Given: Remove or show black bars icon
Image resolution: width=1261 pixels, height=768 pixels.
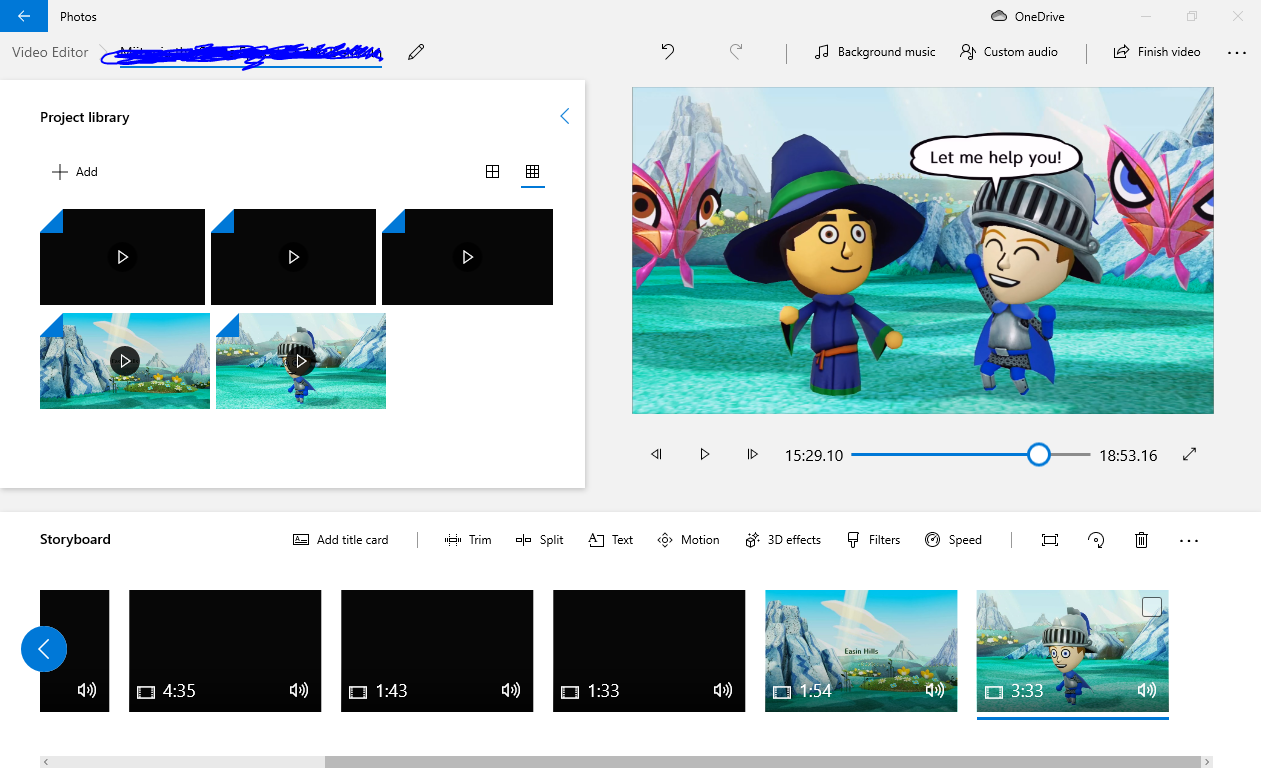Looking at the screenshot, I should click(x=1049, y=540).
